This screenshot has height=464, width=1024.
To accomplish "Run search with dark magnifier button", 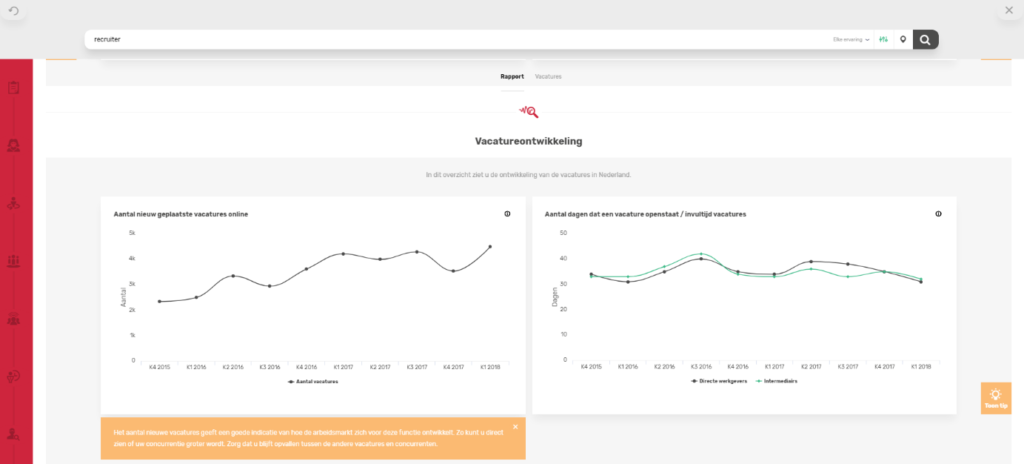I will 925,39.
